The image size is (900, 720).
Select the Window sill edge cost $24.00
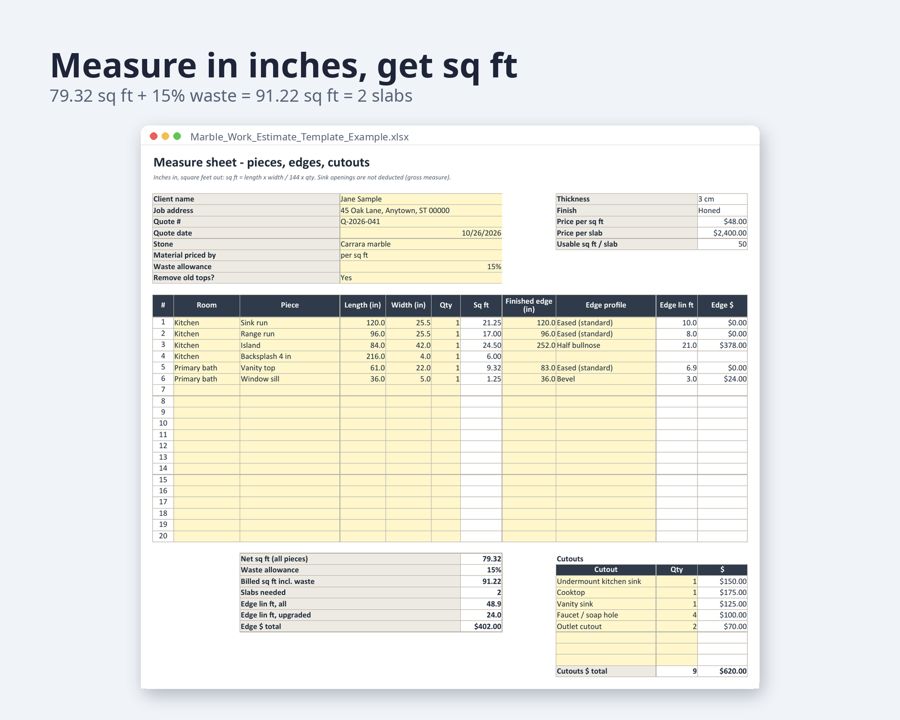point(722,379)
